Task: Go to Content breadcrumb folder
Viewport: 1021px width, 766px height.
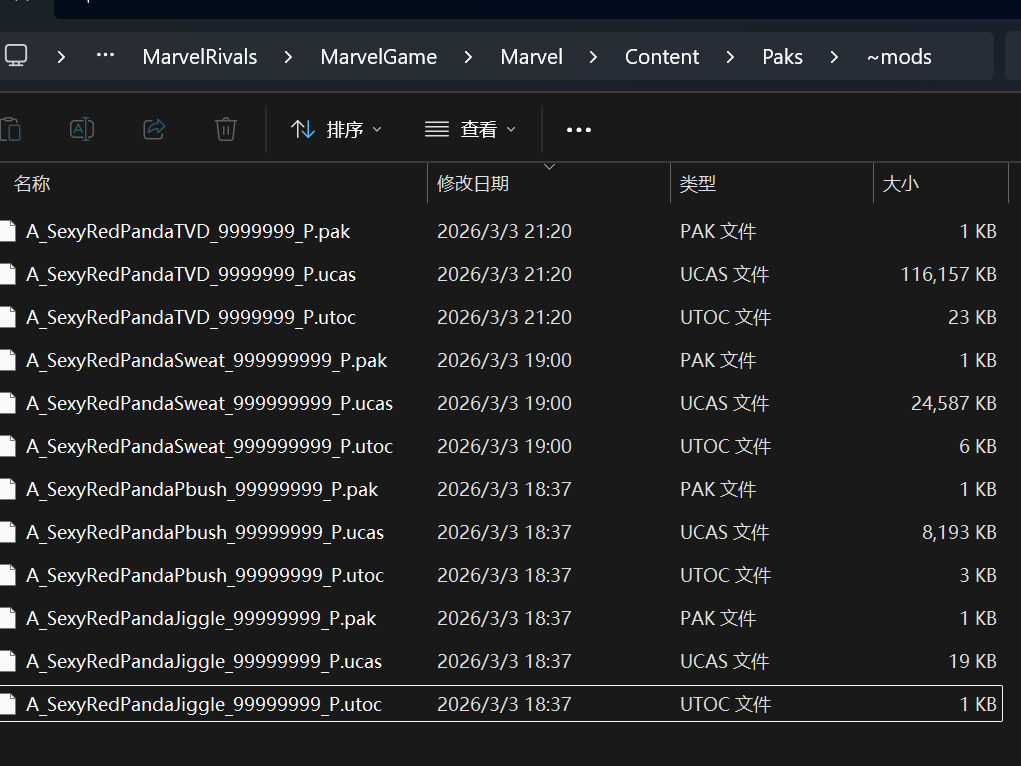Action: (x=662, y=57)
